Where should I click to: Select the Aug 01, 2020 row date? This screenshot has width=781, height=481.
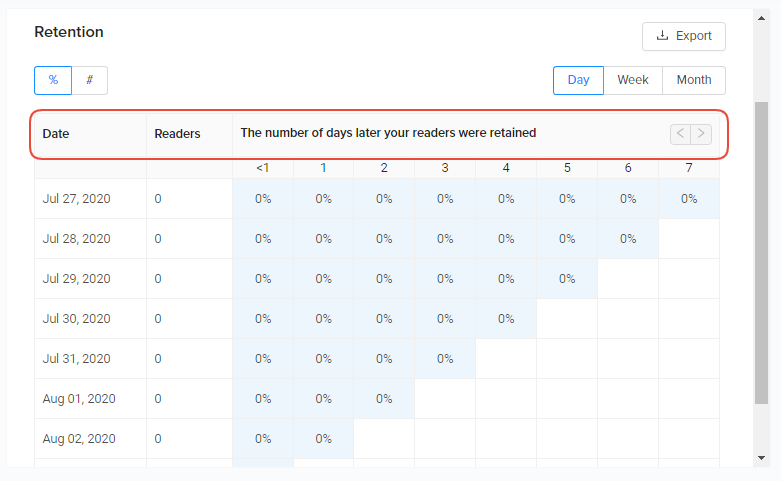pos(79,399)
